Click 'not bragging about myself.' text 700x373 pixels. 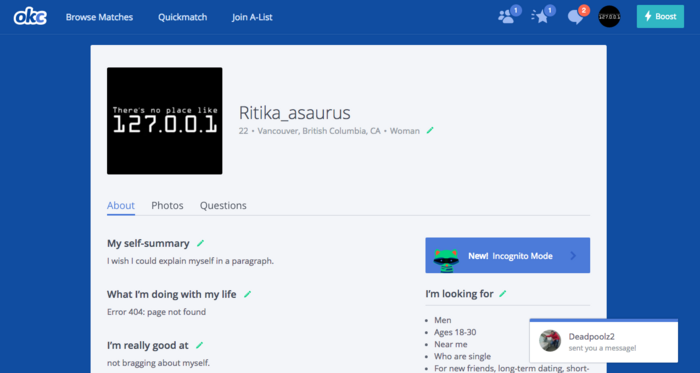pos(158,363)
